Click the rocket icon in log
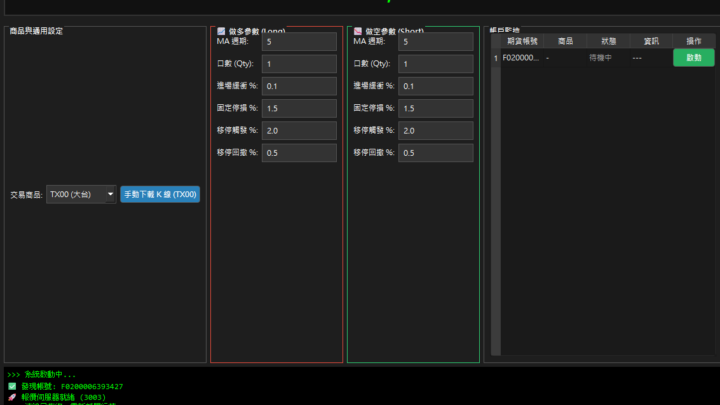Screen dimensions: 720x405 click(12, 396)
